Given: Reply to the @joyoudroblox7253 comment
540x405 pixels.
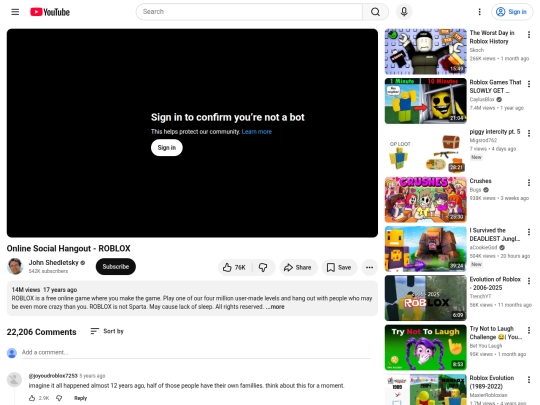Looking at the screenshot, I should click(81, 398).
